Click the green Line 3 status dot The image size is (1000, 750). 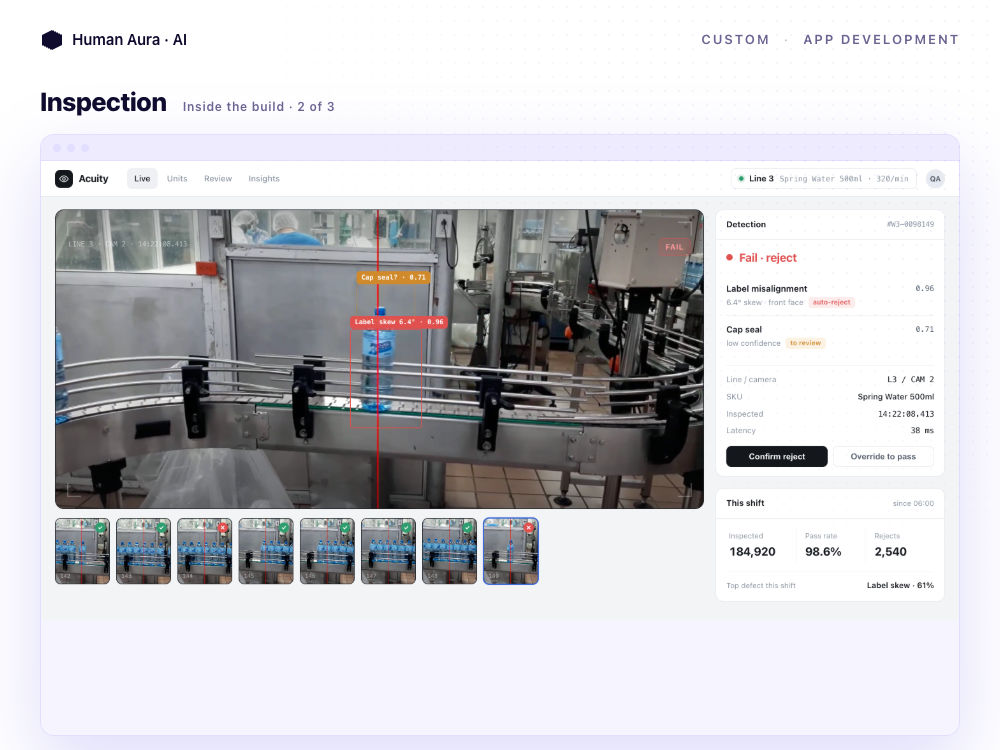pos(740,179)
